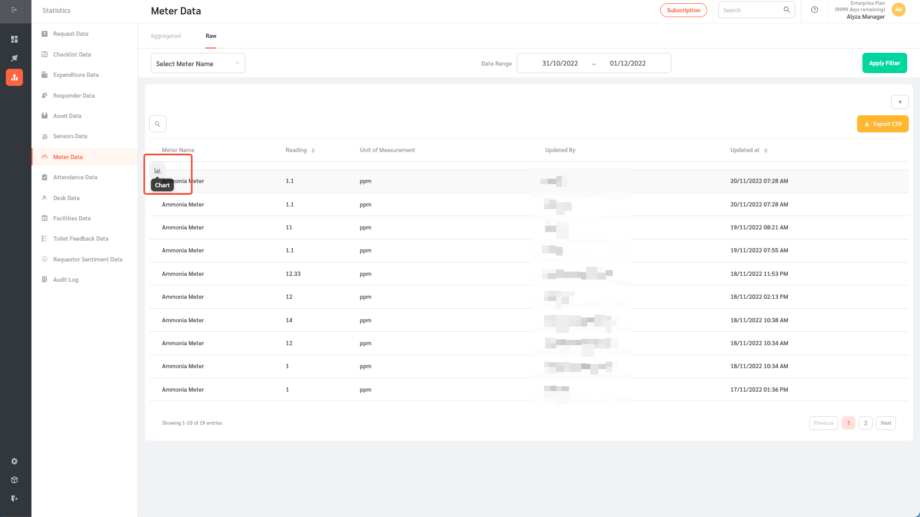Click the timestamp 19/11/2022 08:21 AM

(x=759, y=228)
